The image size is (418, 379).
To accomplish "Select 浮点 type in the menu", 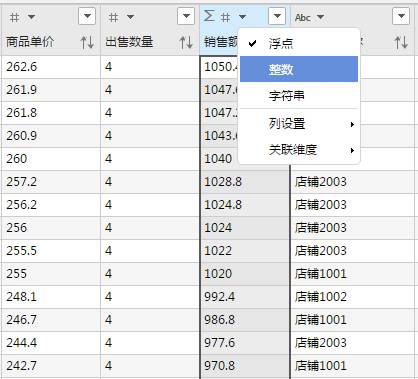I will point(299,43).
